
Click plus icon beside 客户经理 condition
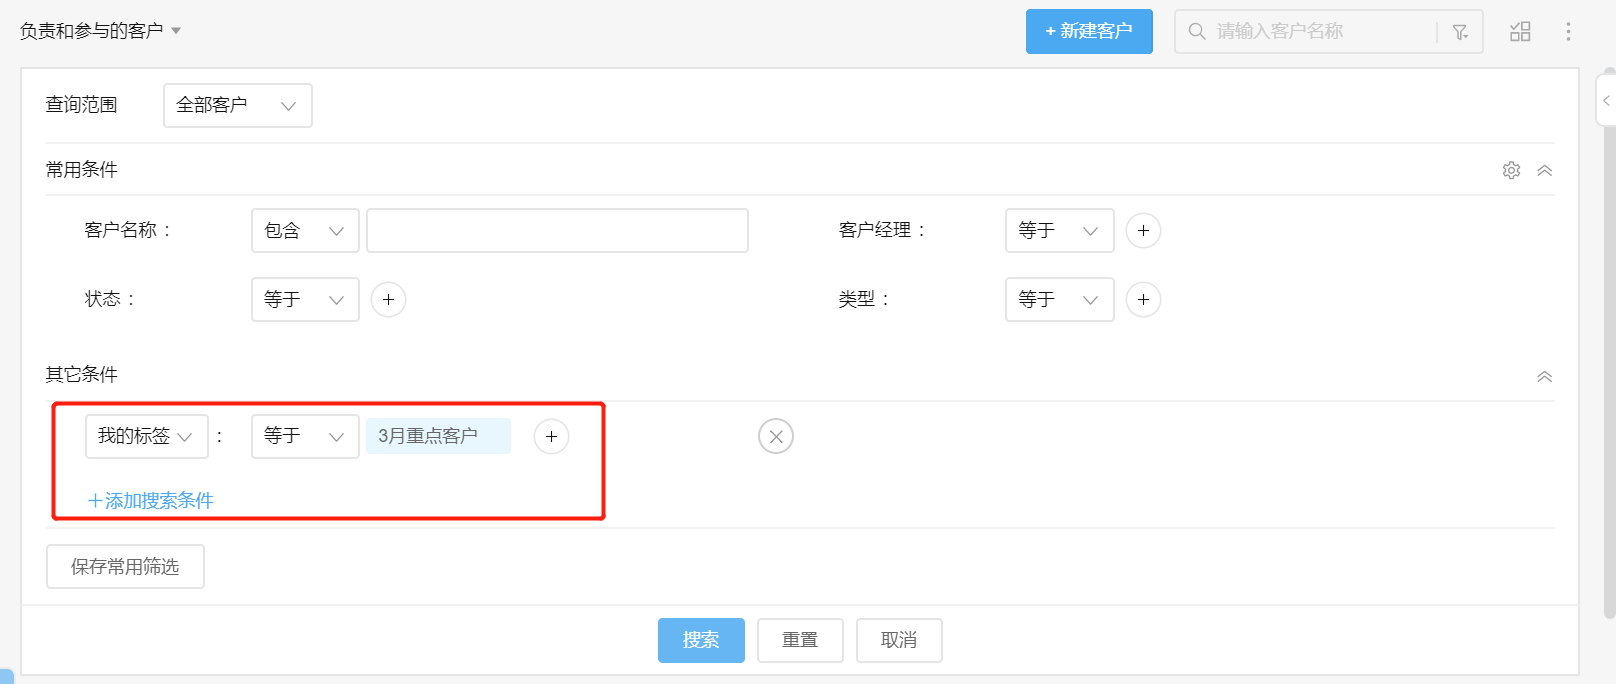point(1143,231)
